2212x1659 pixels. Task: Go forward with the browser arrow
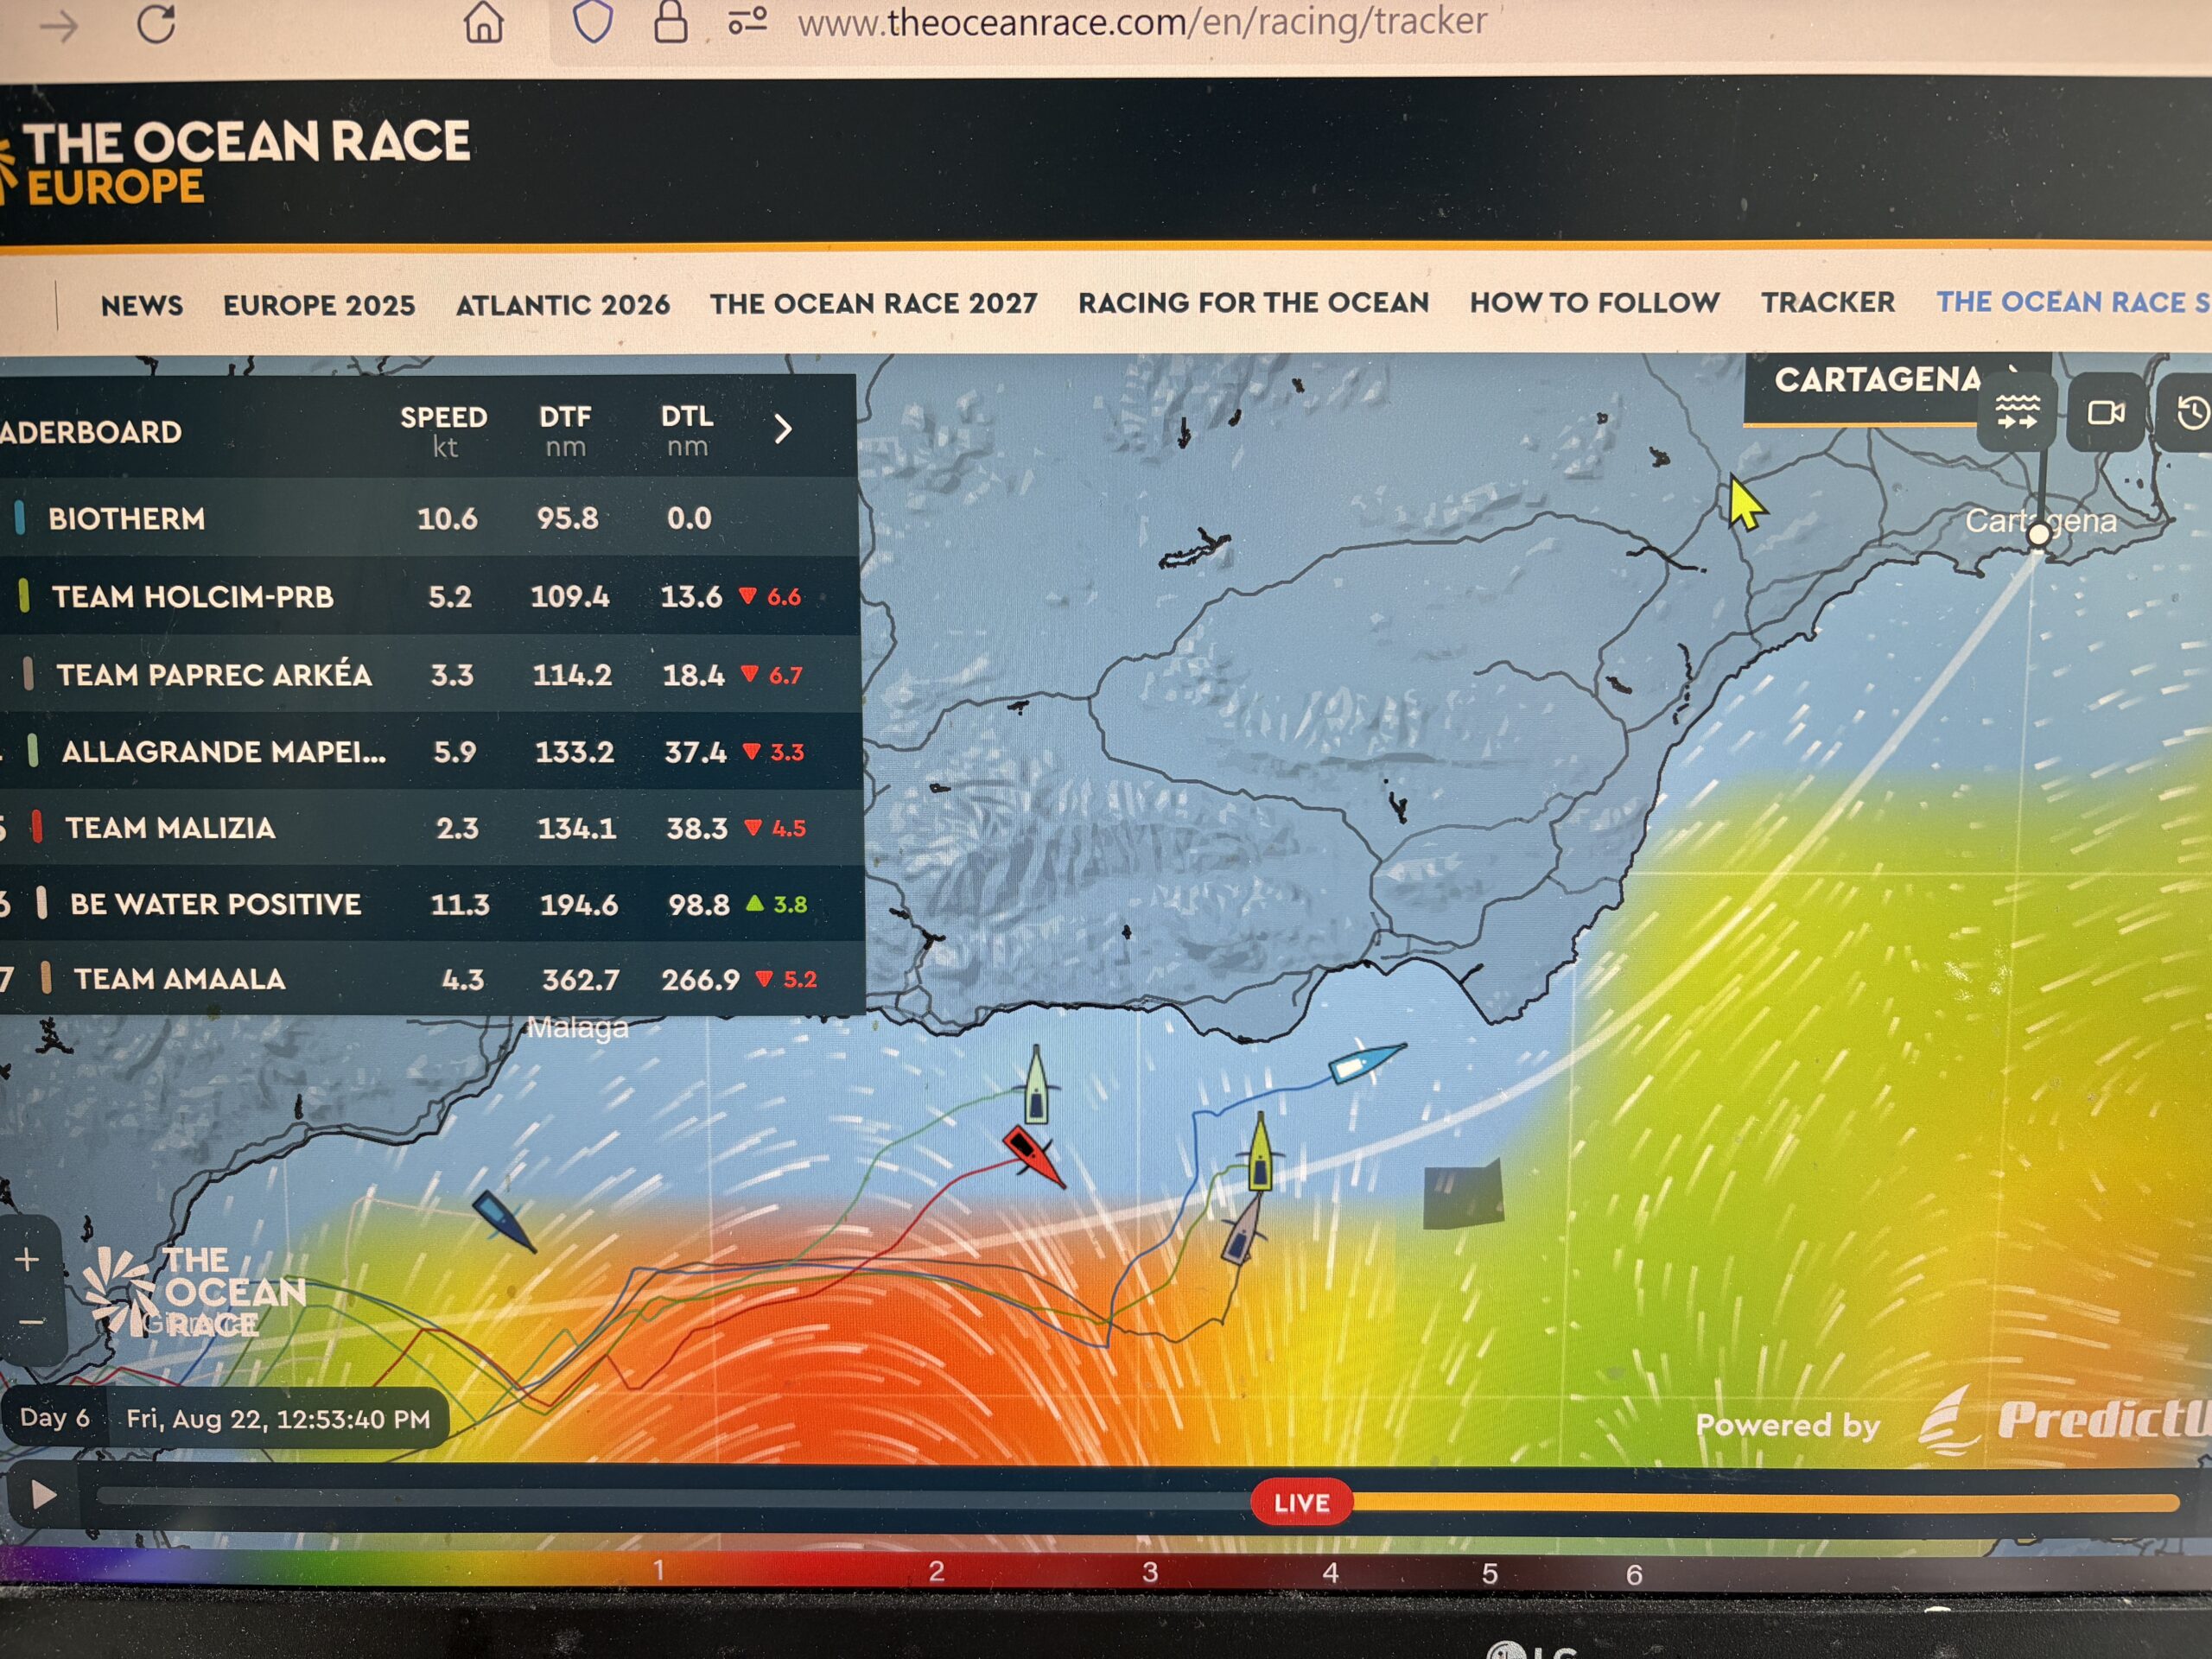(x=59, y=26)
